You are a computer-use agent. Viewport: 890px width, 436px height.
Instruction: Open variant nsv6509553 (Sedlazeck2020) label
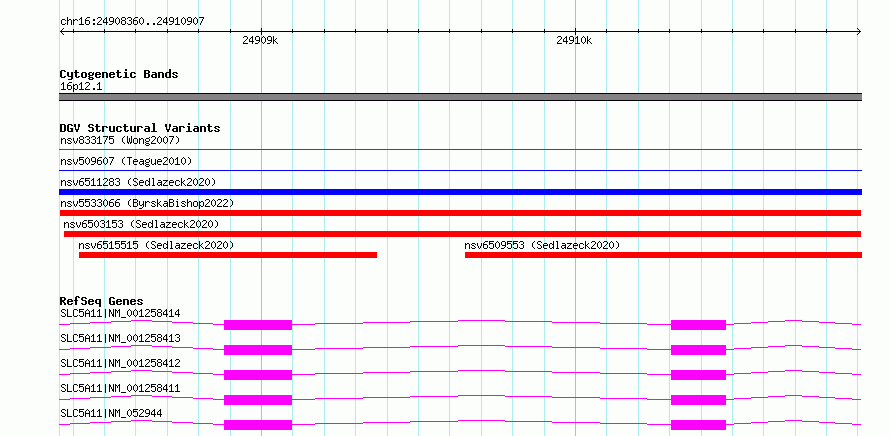(542, 245)
